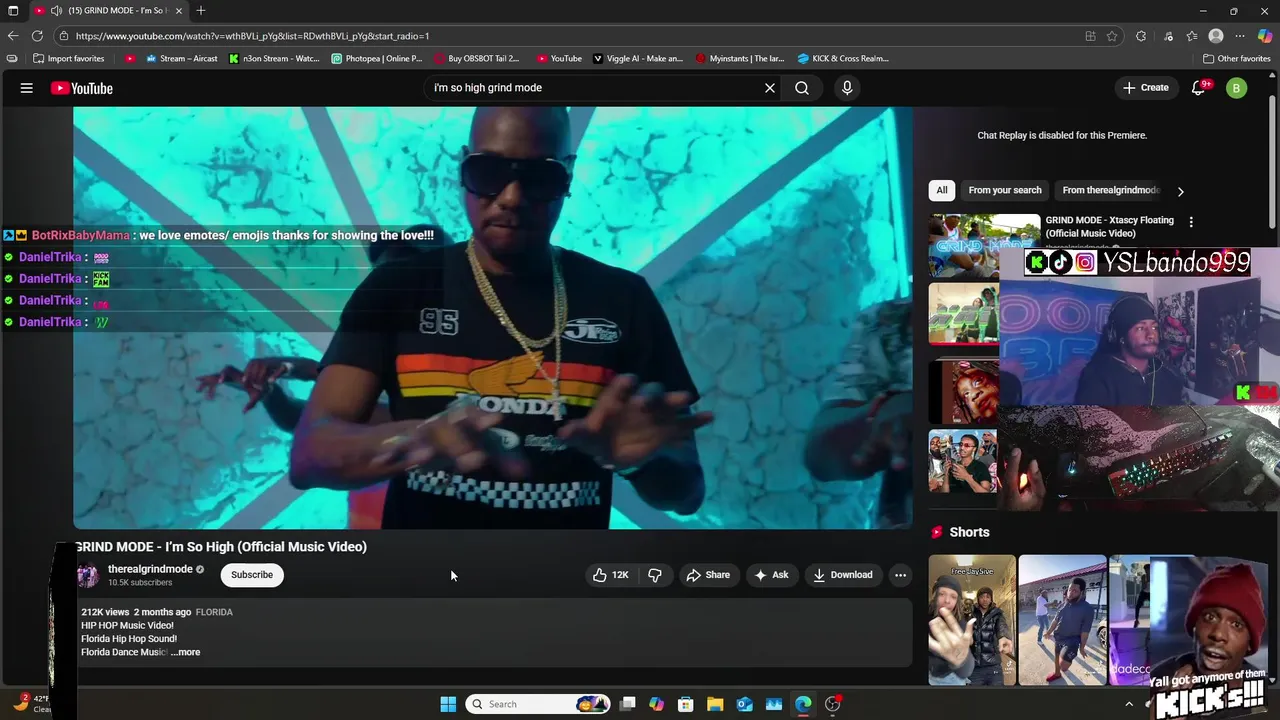Show more filter chips with arrow
This screenshot has width=1280, height=720.
(x=1180, y=191)
